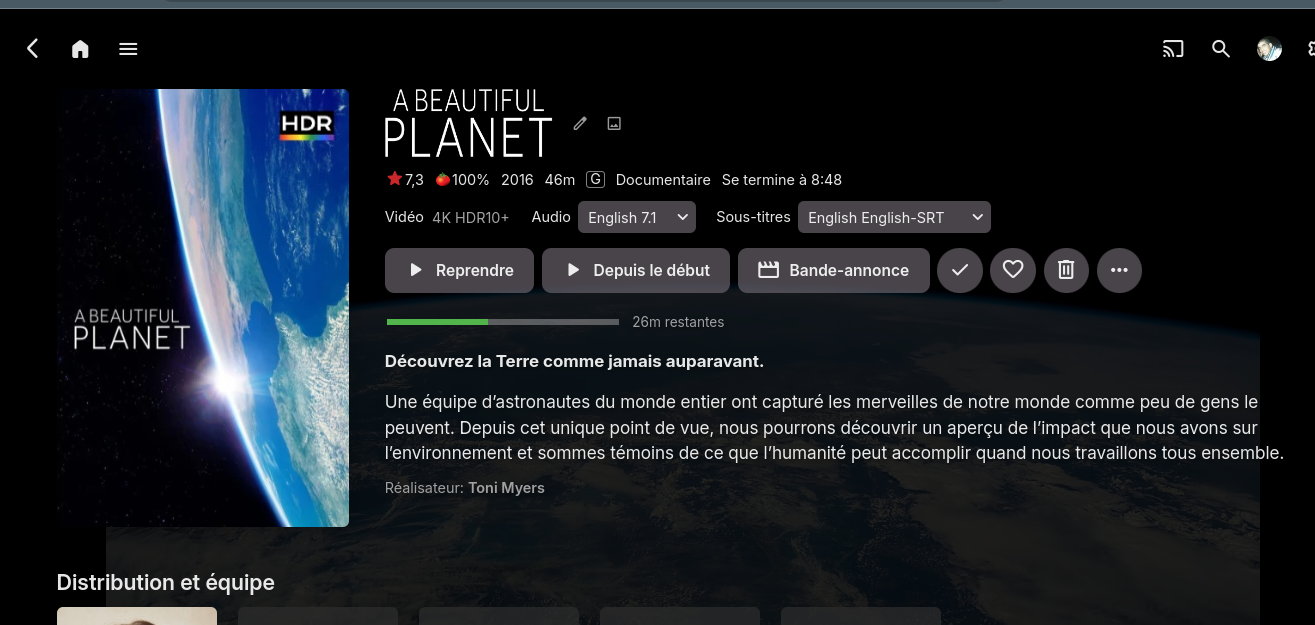Image resolution: width=1315 pixels, height=625 pixels.
Task: Open search with the magnifier icon
Action: [x=1221, y=49]
